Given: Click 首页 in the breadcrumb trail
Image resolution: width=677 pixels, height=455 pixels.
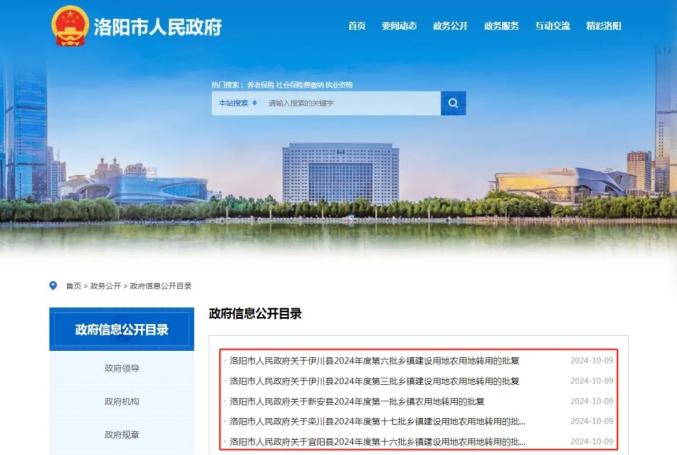Looking at the screenshot, I should 73,286.
